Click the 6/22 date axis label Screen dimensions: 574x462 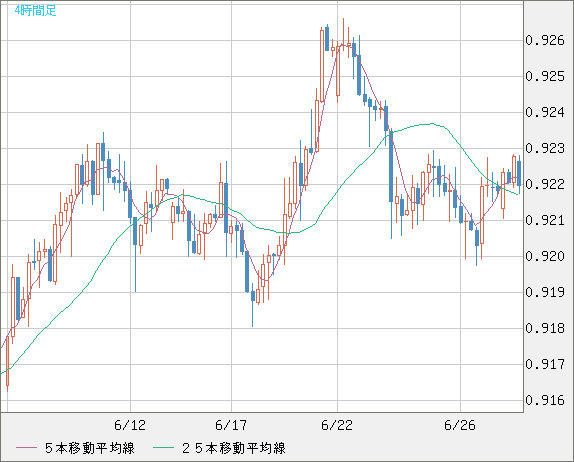pos(337,425)
